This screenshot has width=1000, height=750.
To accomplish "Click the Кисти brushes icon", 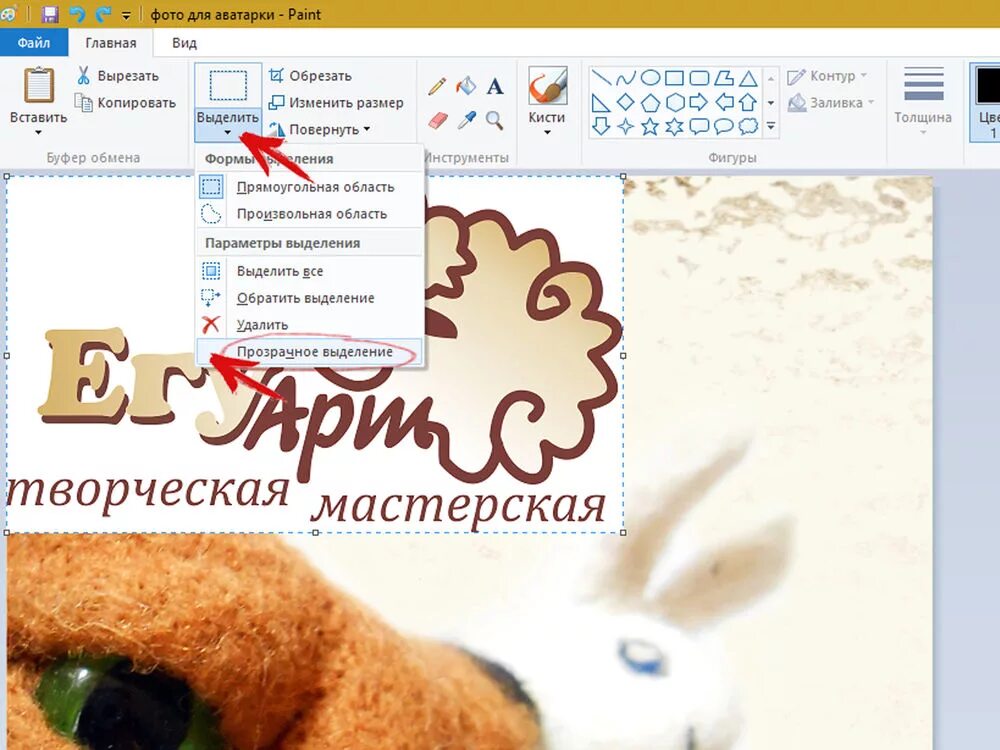I will tap(547, 85).
